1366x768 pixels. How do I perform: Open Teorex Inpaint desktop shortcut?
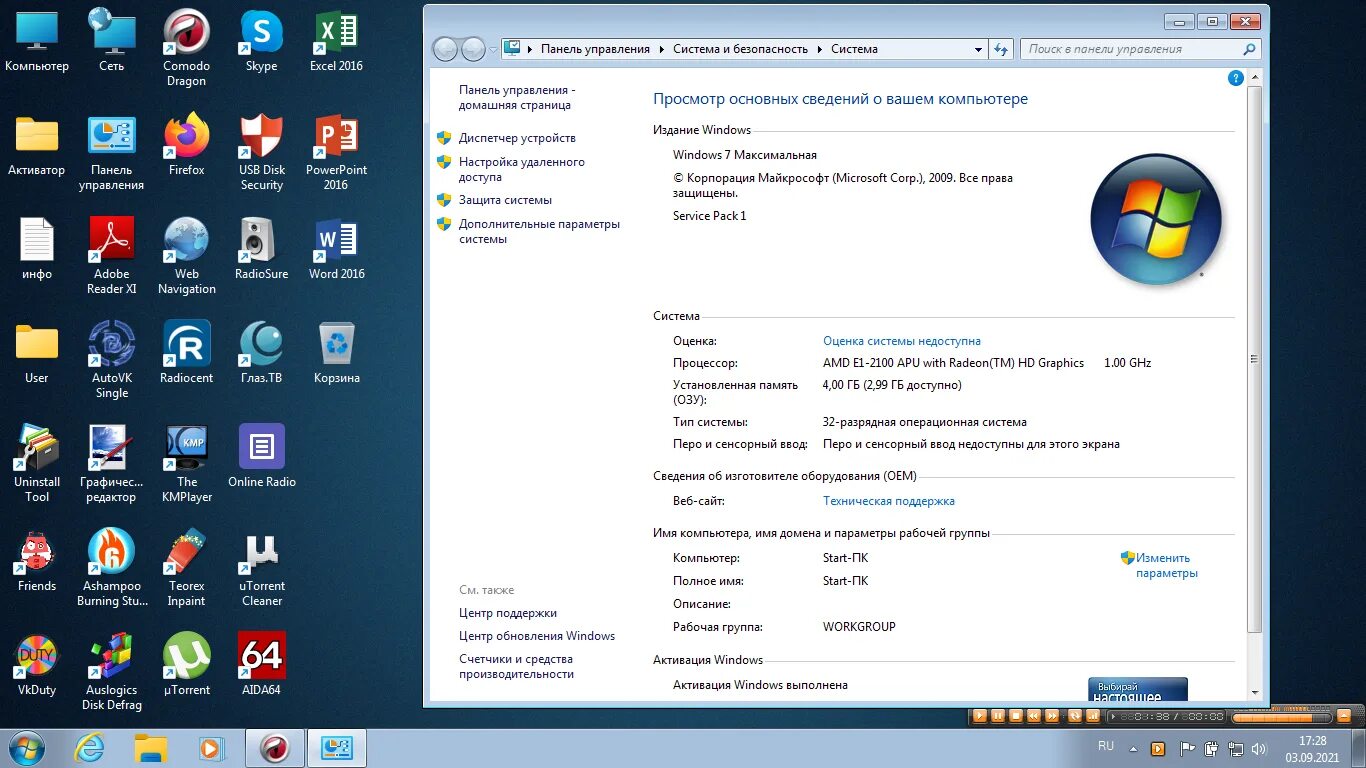click(186, 567)
